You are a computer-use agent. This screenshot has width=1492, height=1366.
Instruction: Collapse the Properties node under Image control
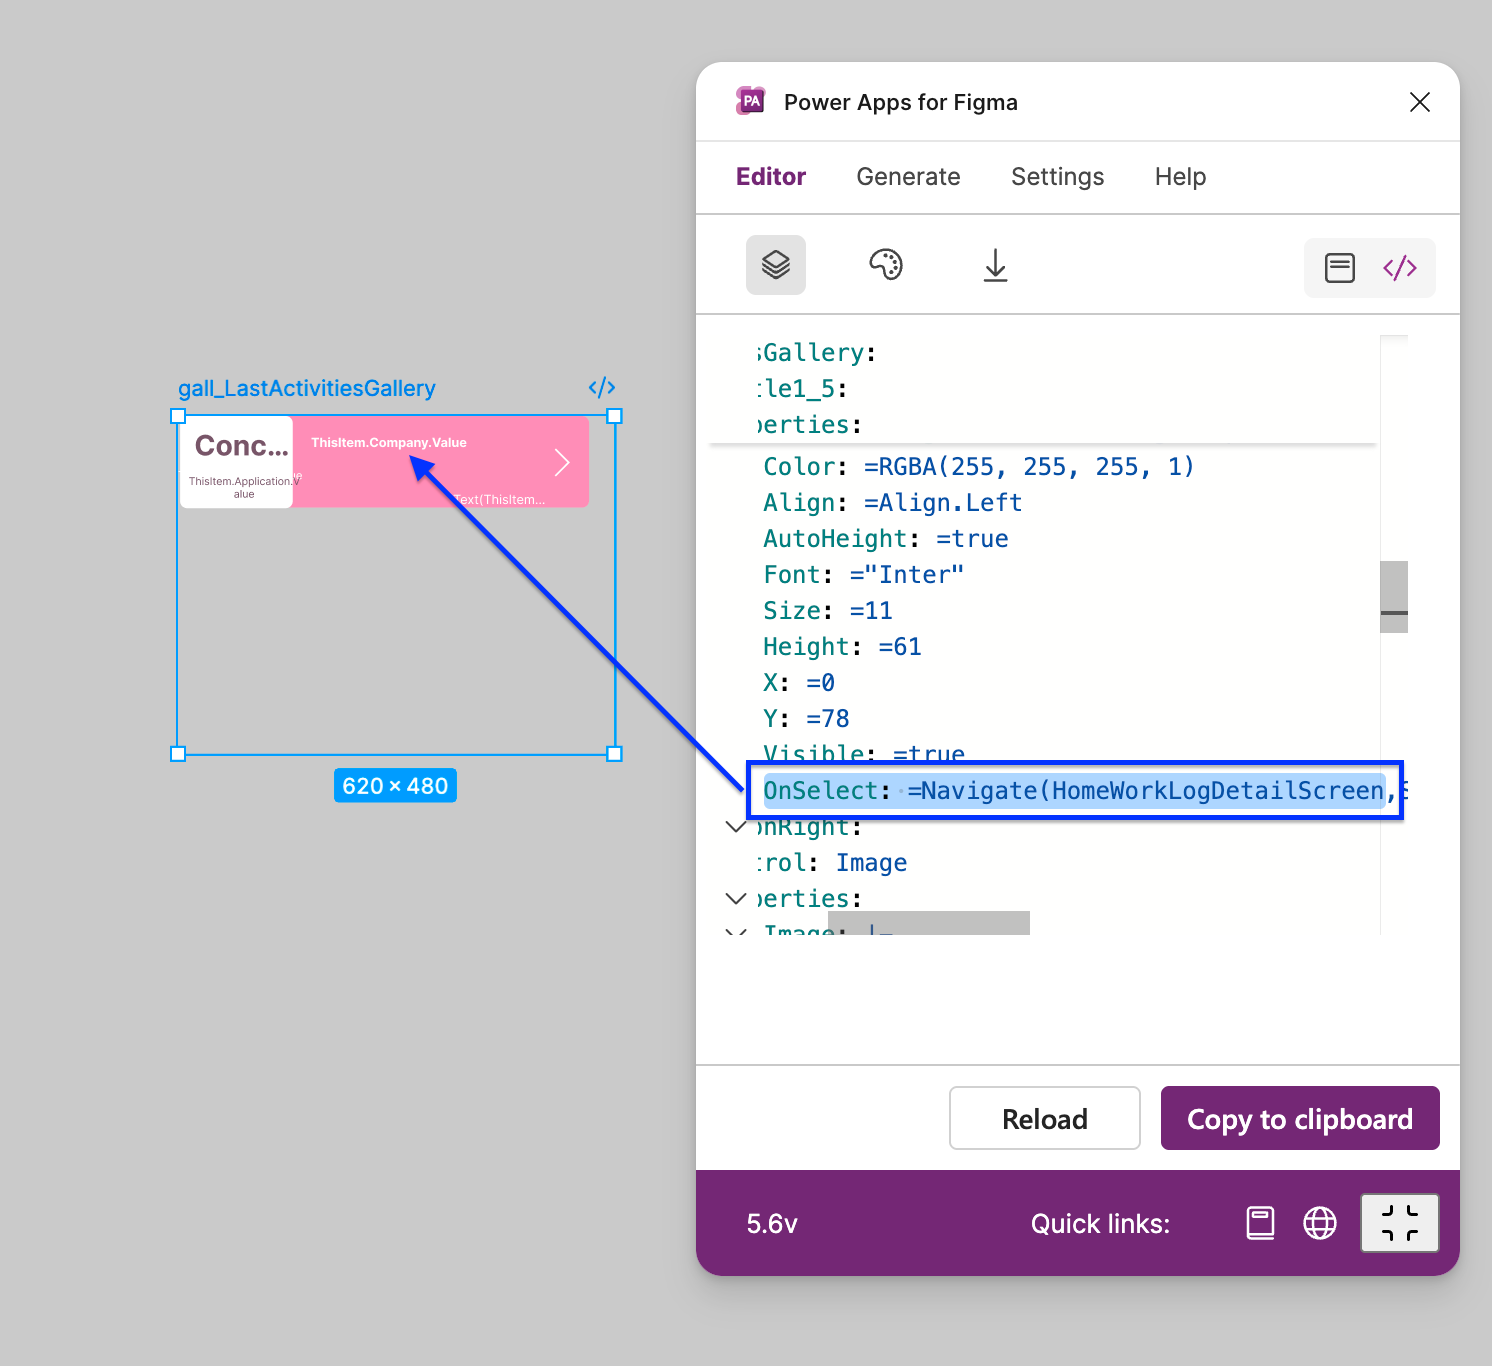[x=736, y=899]
